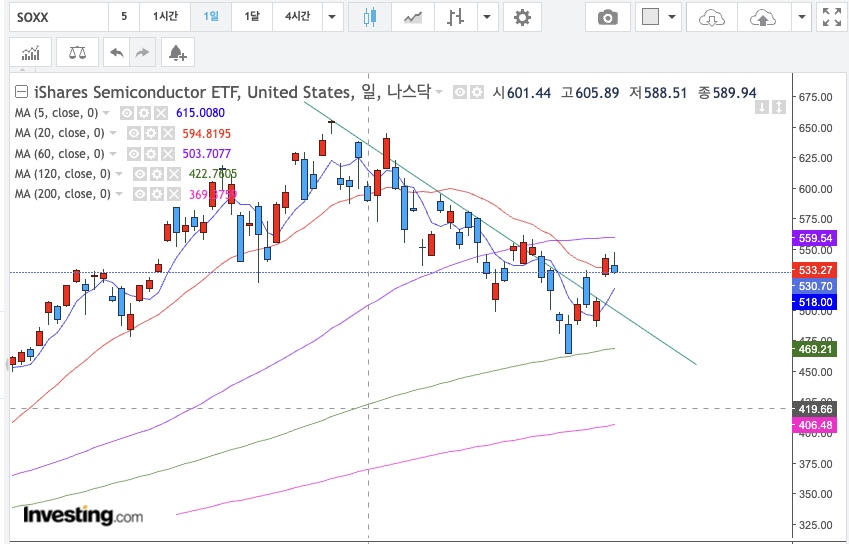Expand MA (200, close, 0) dropdown arrow

(x=119, y=194)
